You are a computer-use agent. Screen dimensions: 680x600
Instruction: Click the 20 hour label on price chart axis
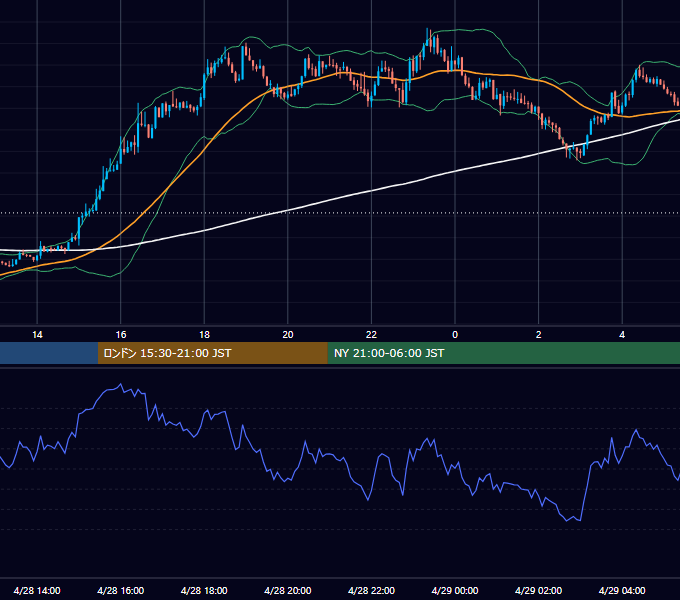point(288,335)
